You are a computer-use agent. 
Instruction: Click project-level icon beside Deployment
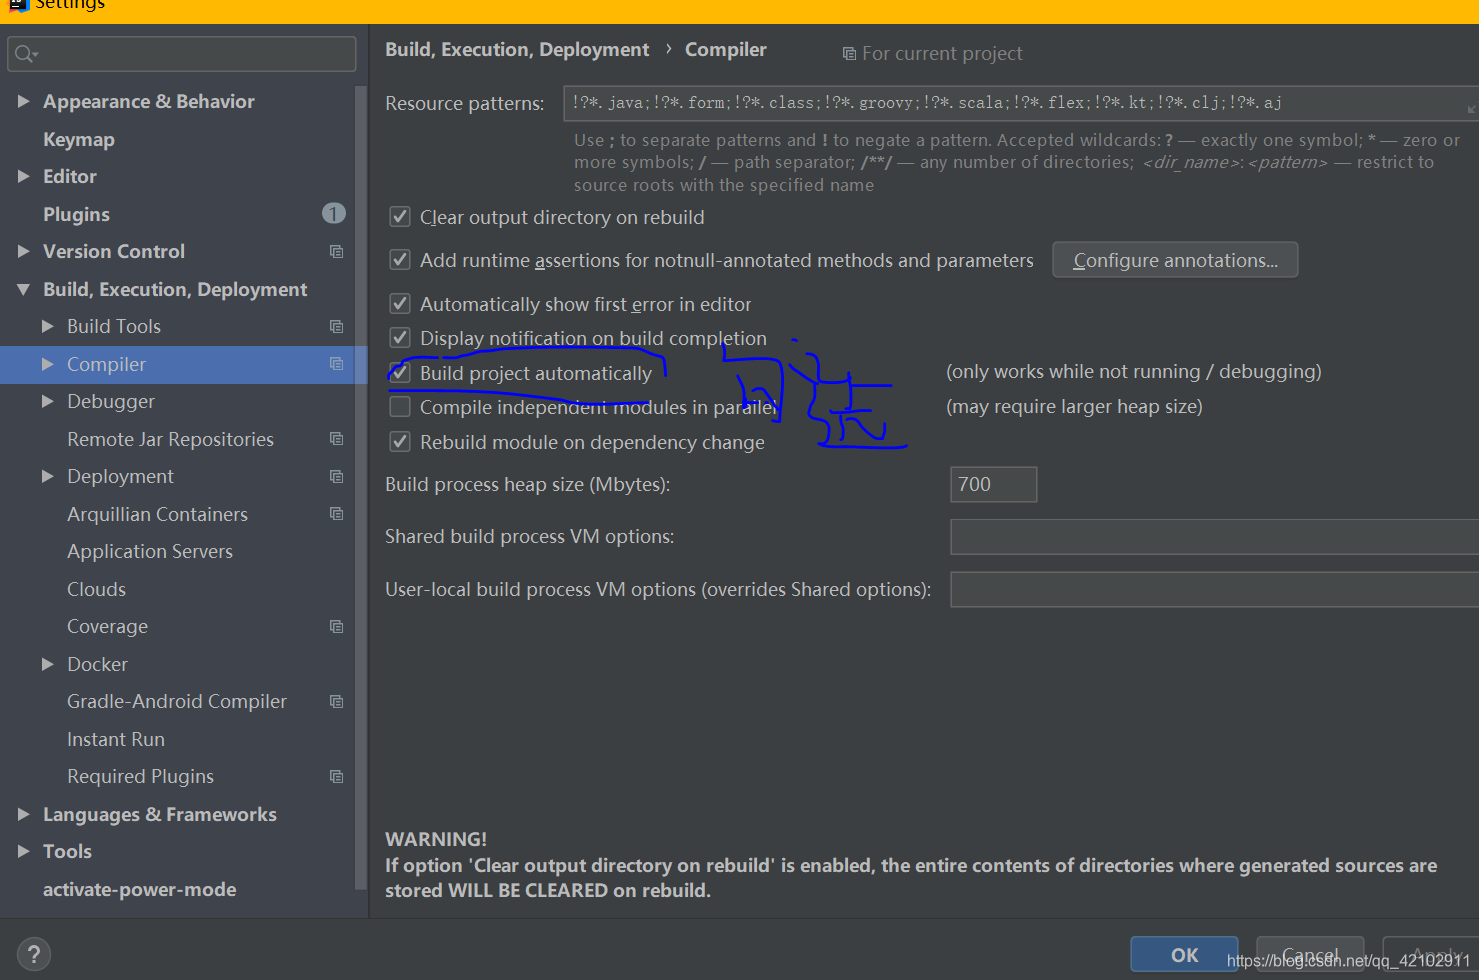[x=336, y=477]
